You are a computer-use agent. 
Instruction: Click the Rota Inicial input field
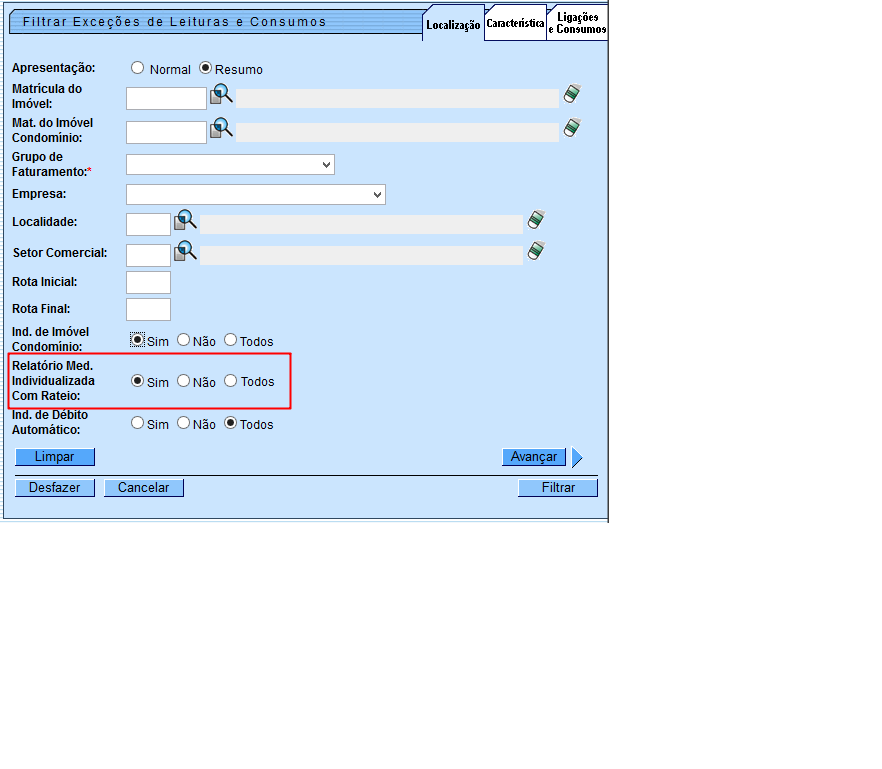[x=148, y=282]
